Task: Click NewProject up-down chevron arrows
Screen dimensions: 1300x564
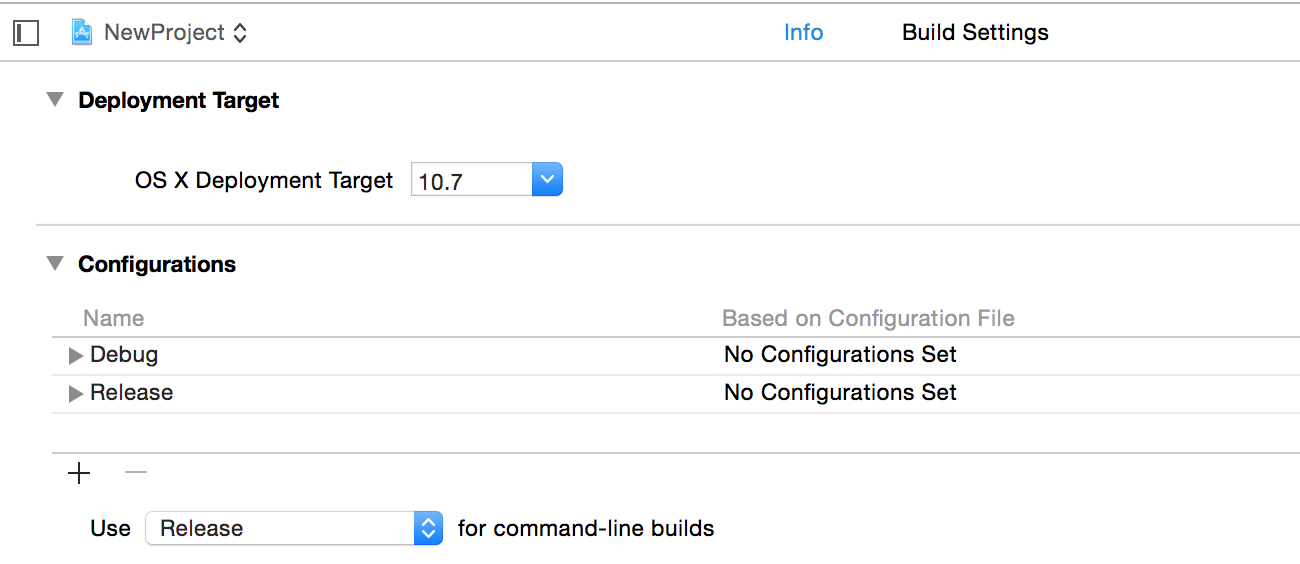Action: click(240, 33)
